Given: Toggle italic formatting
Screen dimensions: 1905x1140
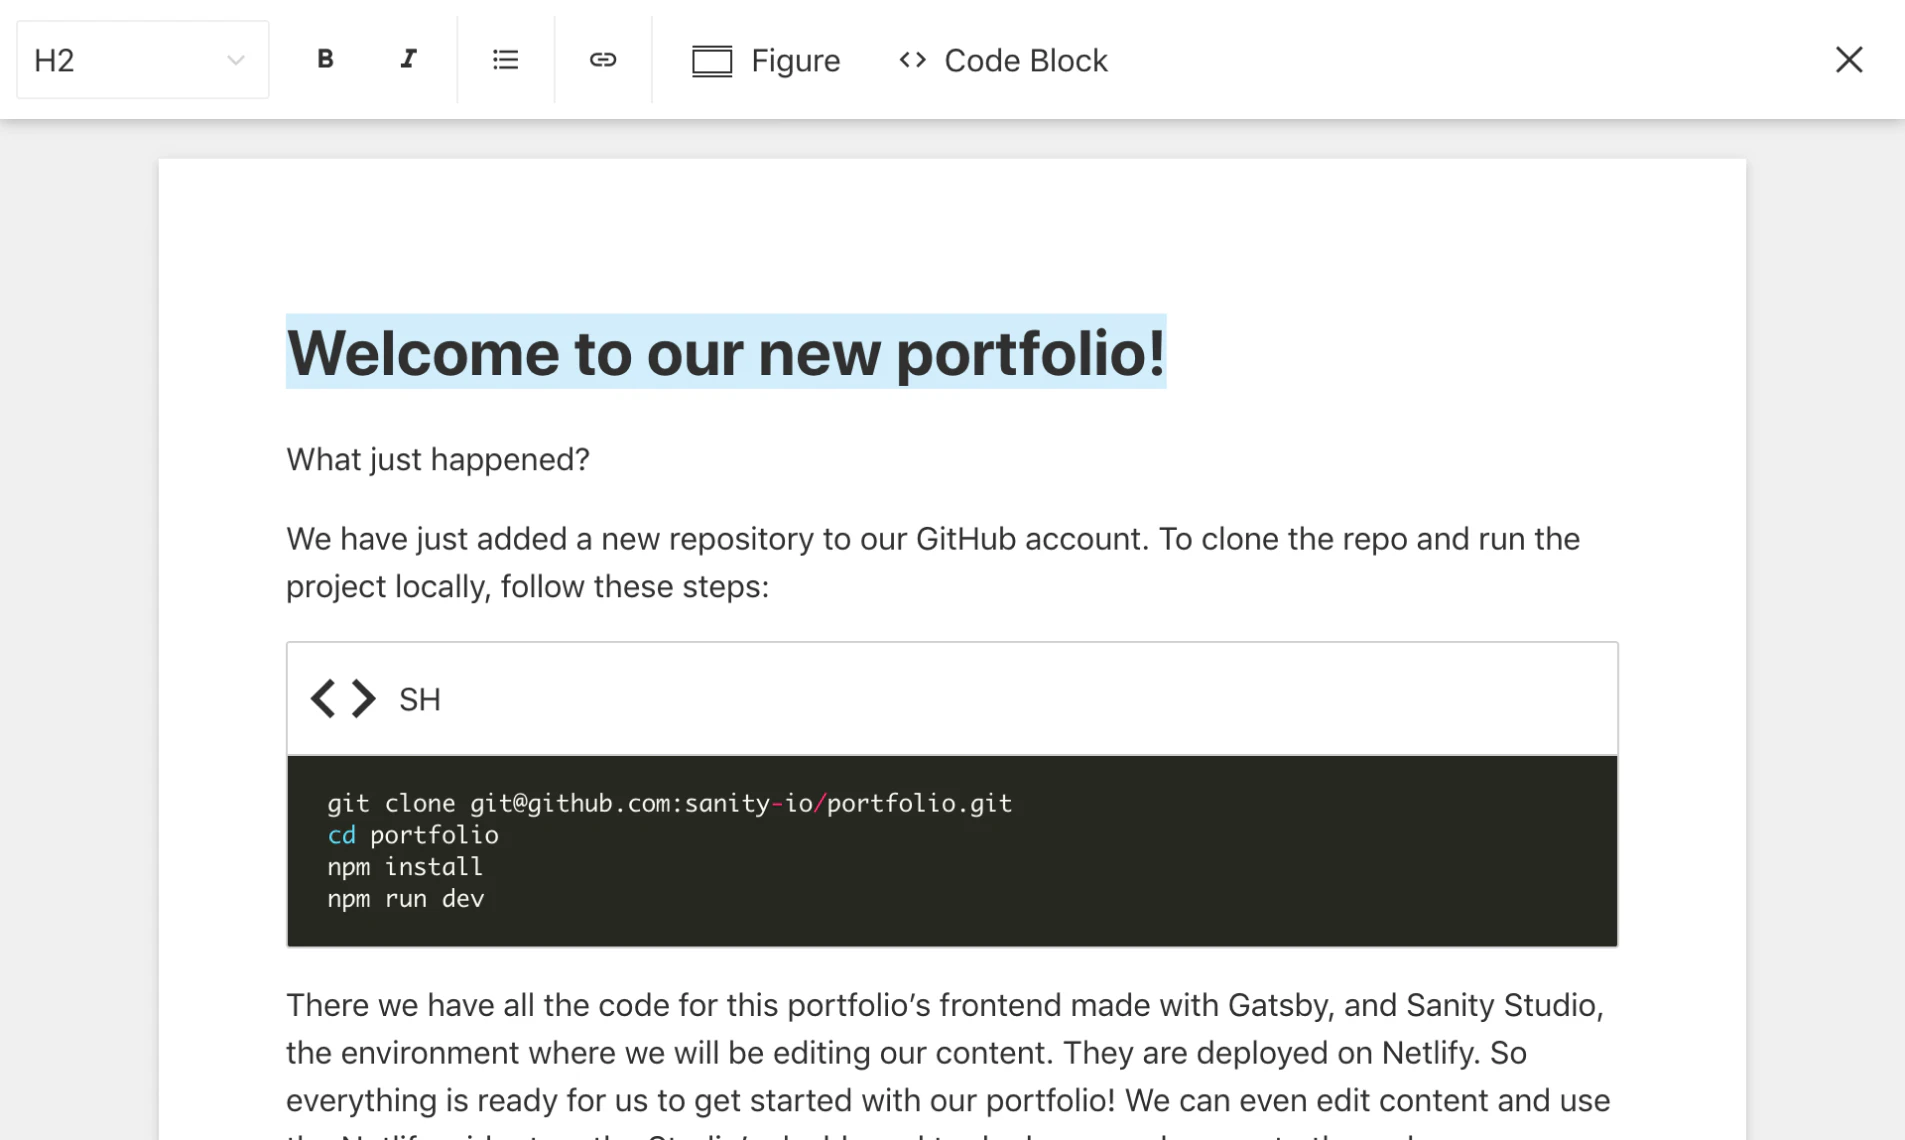Looking at the screenshot, I should pyautogui.click(x=408, y=60).
